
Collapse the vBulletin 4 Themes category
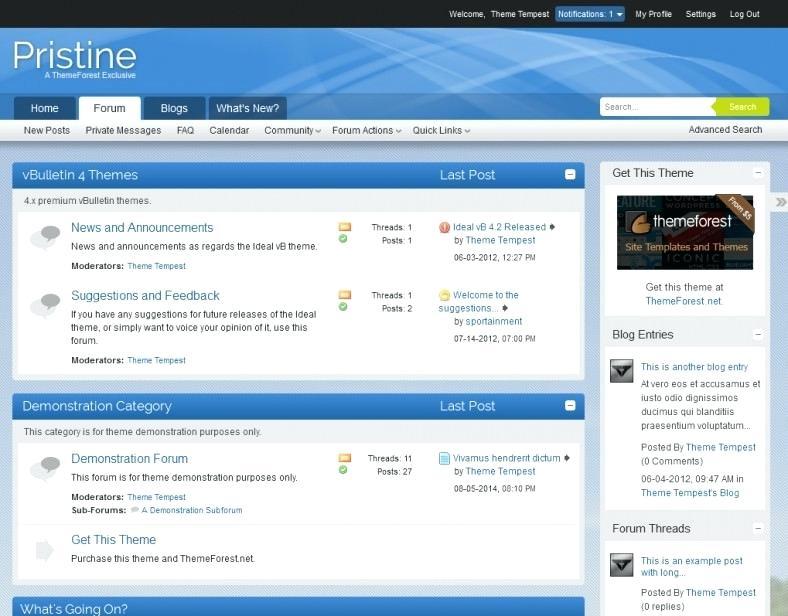coord(570,174)
